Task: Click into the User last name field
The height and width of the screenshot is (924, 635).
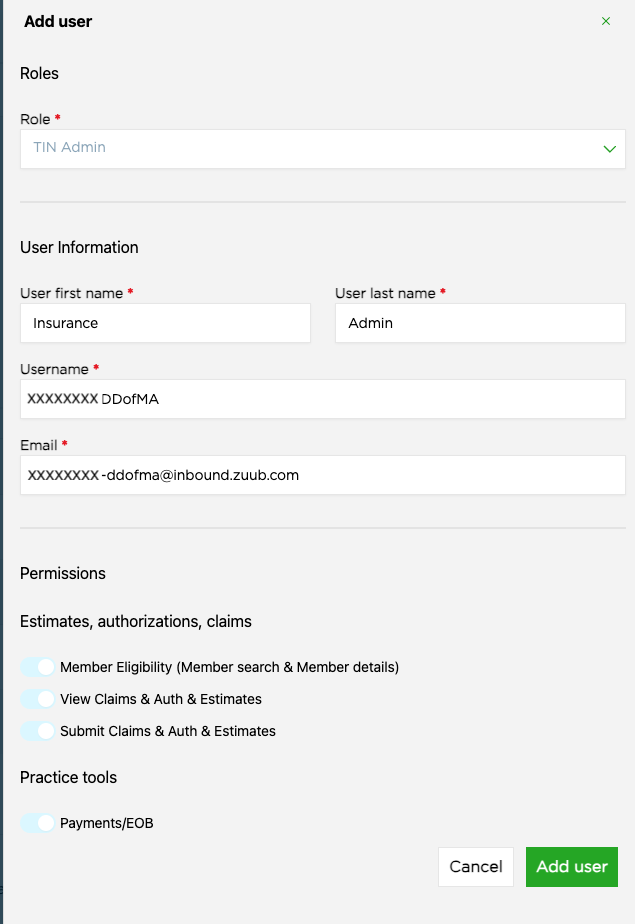Action: (x=480, y=323)
